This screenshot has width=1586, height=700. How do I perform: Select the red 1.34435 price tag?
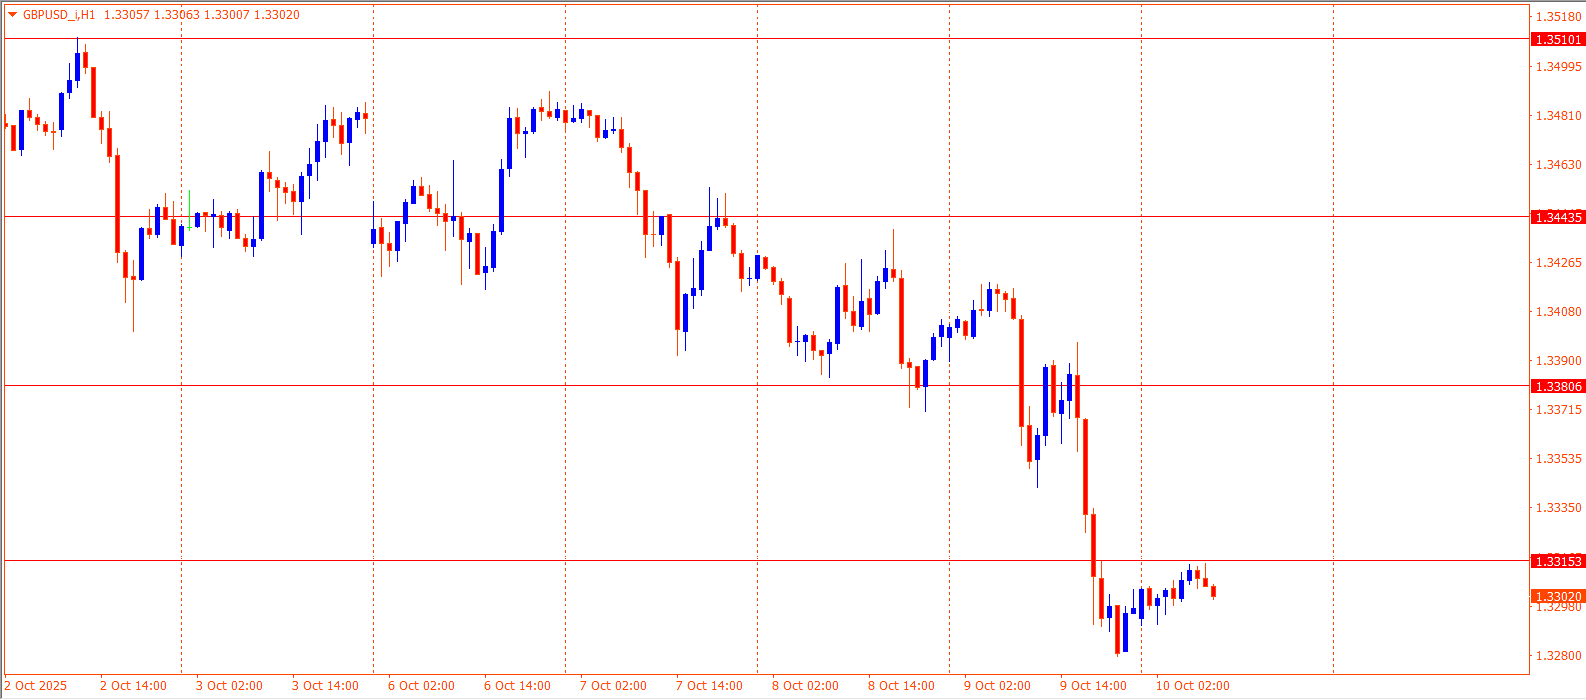click(1558, 217)
